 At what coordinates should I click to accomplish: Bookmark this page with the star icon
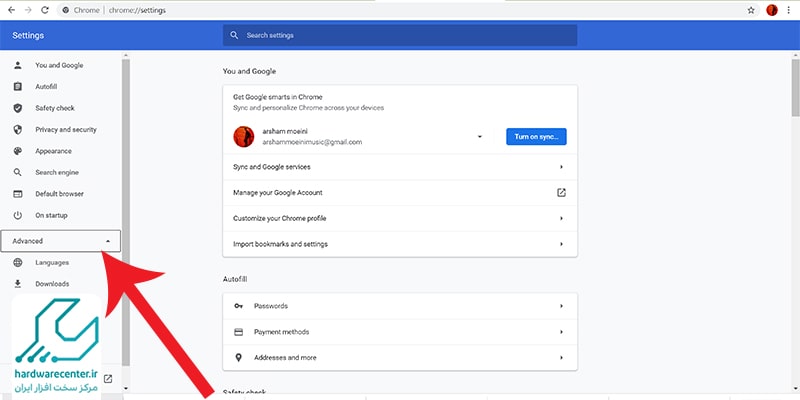pos(751,10)
